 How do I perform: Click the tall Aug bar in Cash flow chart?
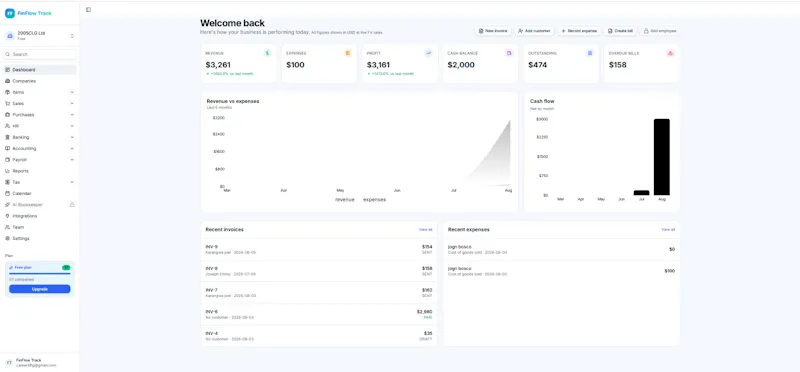pyautogui.click(x=662, y=157)
